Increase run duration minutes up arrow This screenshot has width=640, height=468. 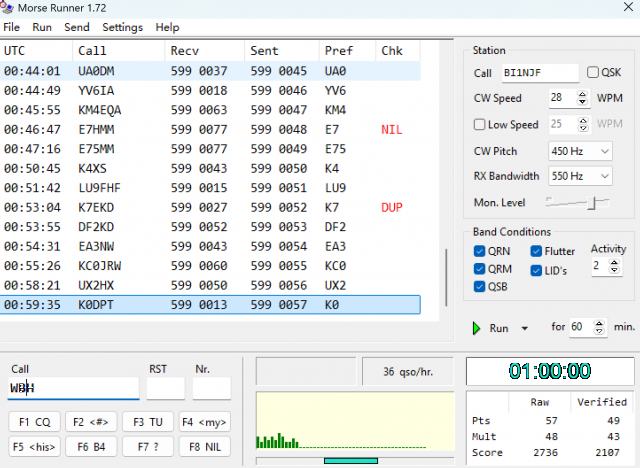(x=599, y=323)
